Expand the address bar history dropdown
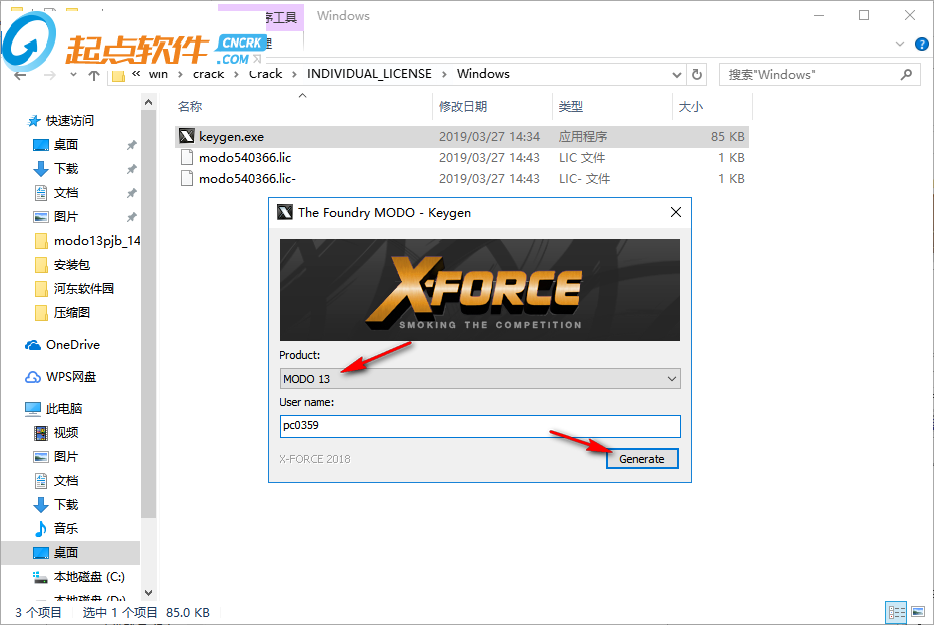This screenshot has width=934, height=625. (x=677, y=75)
